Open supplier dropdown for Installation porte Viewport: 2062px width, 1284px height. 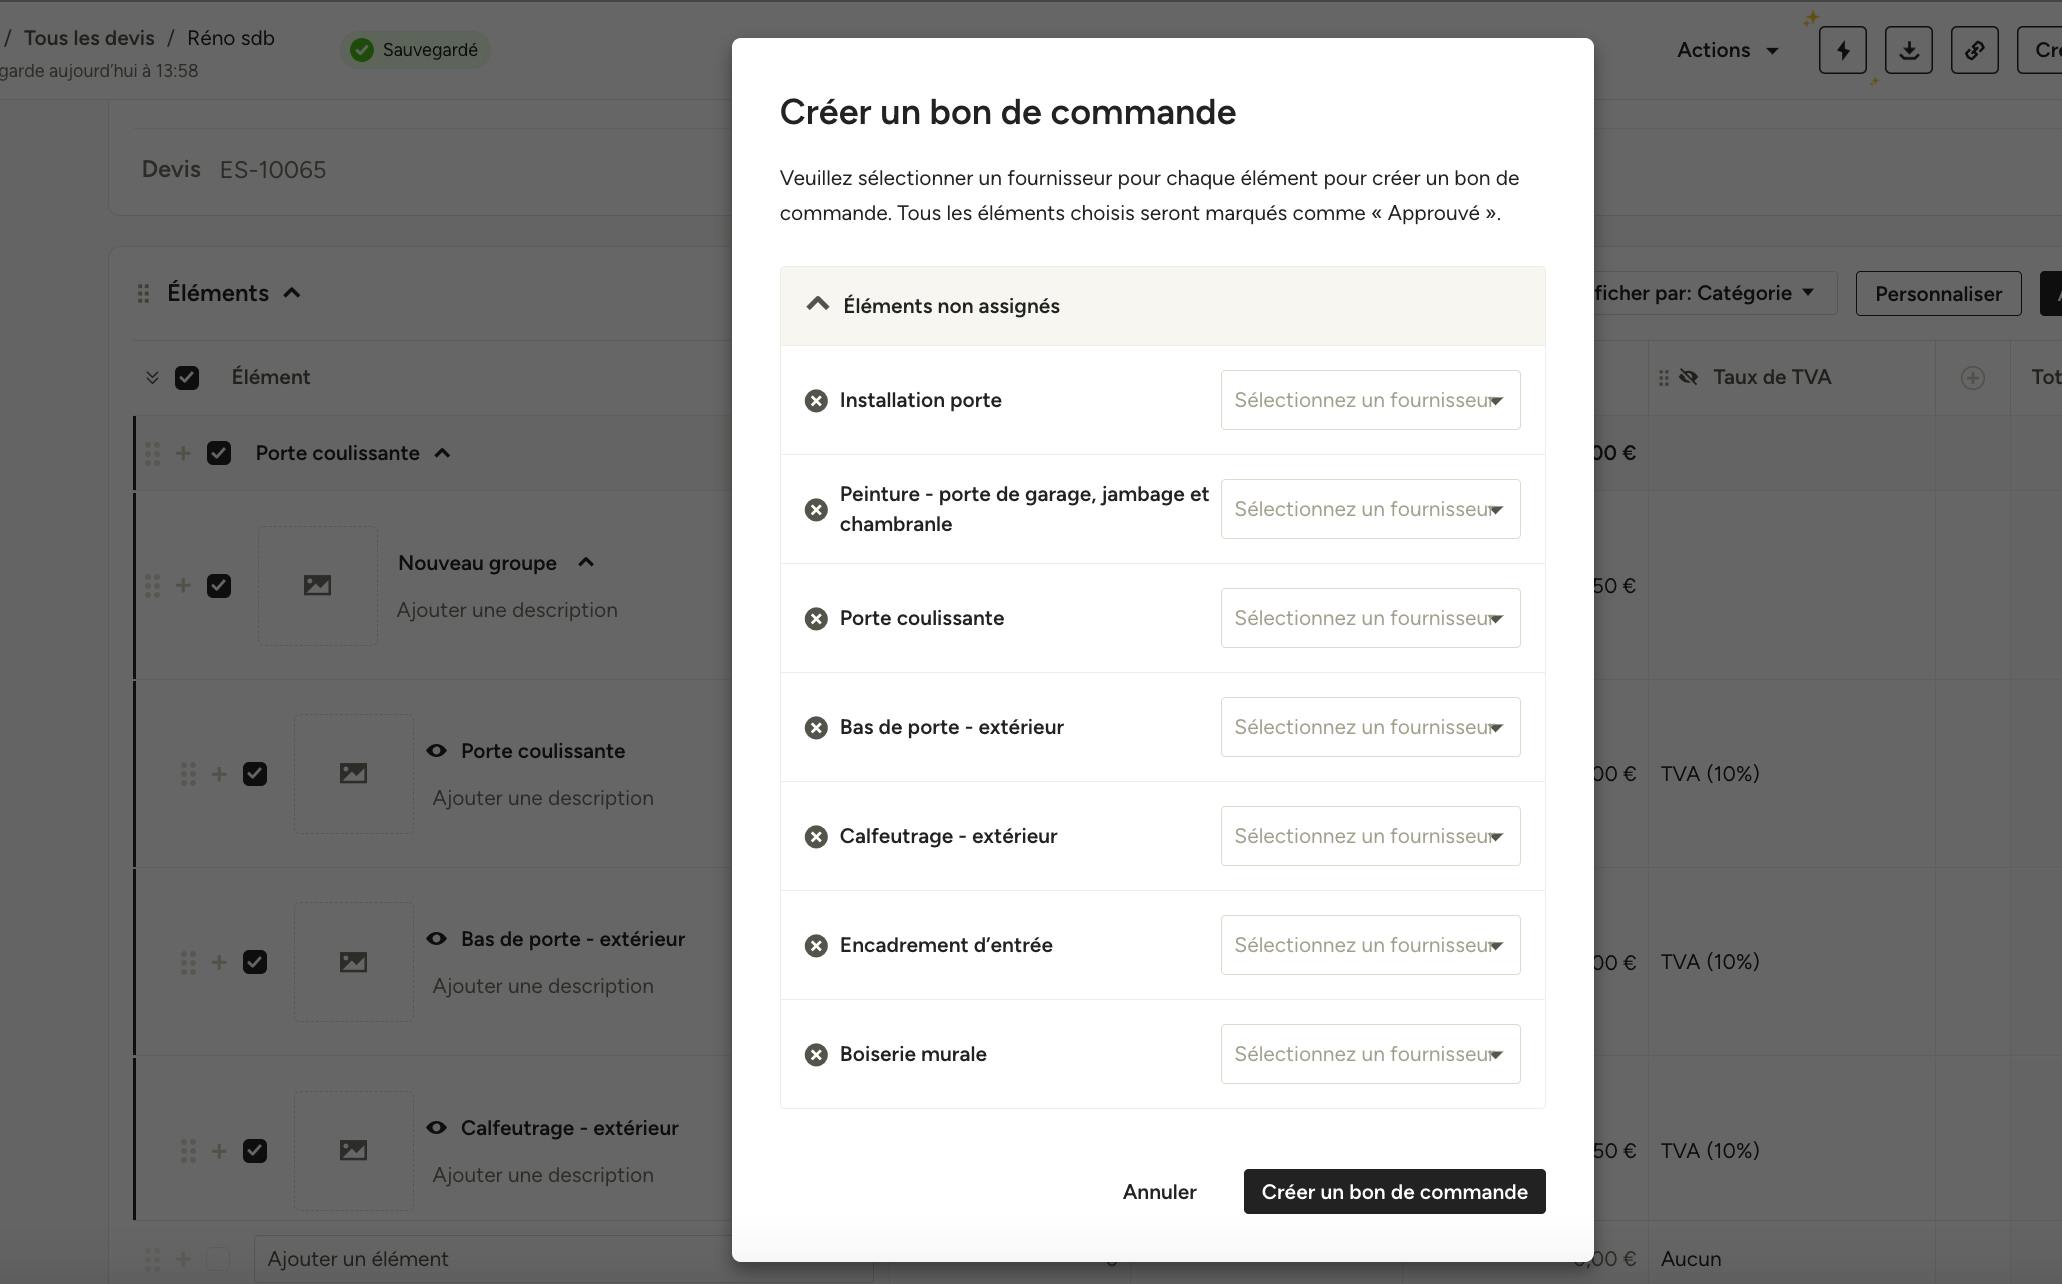(x=1370, y=400)
